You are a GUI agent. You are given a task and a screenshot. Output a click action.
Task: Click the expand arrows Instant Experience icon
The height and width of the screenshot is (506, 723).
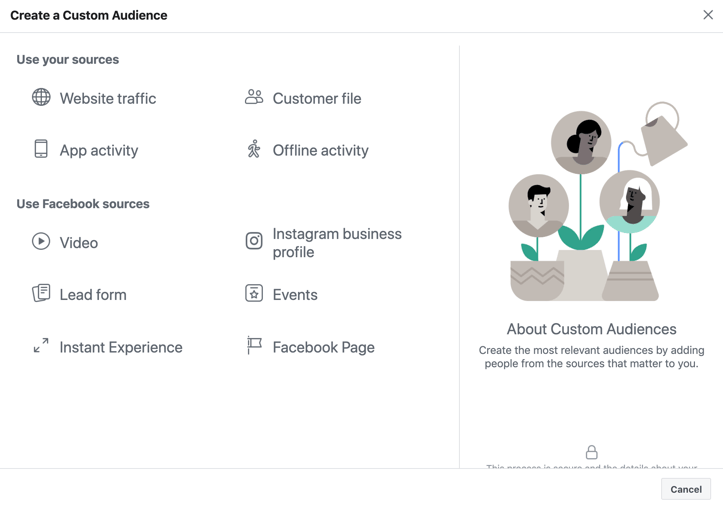click(x=41, y=345)
